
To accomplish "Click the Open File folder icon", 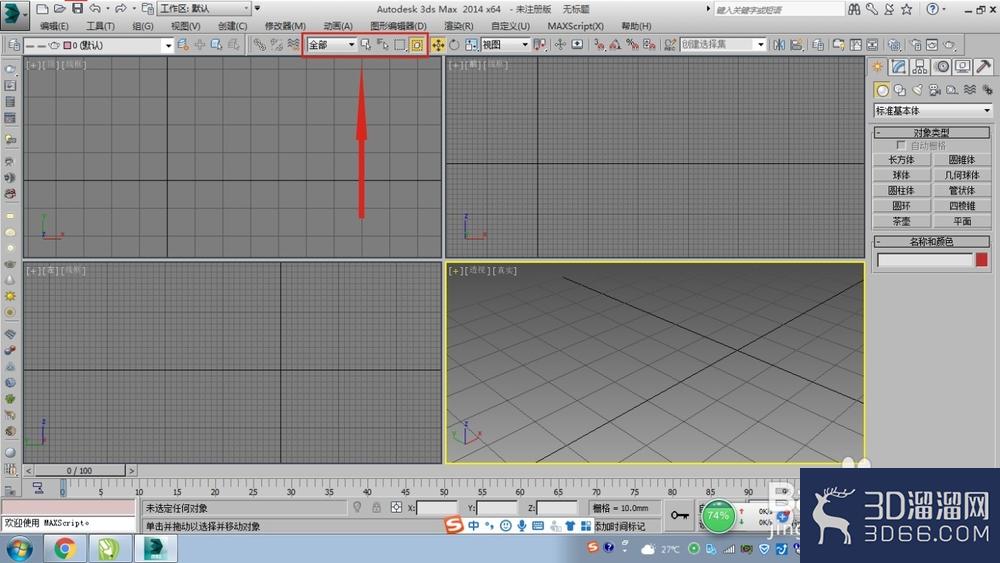I will click(x=59, y=9).
